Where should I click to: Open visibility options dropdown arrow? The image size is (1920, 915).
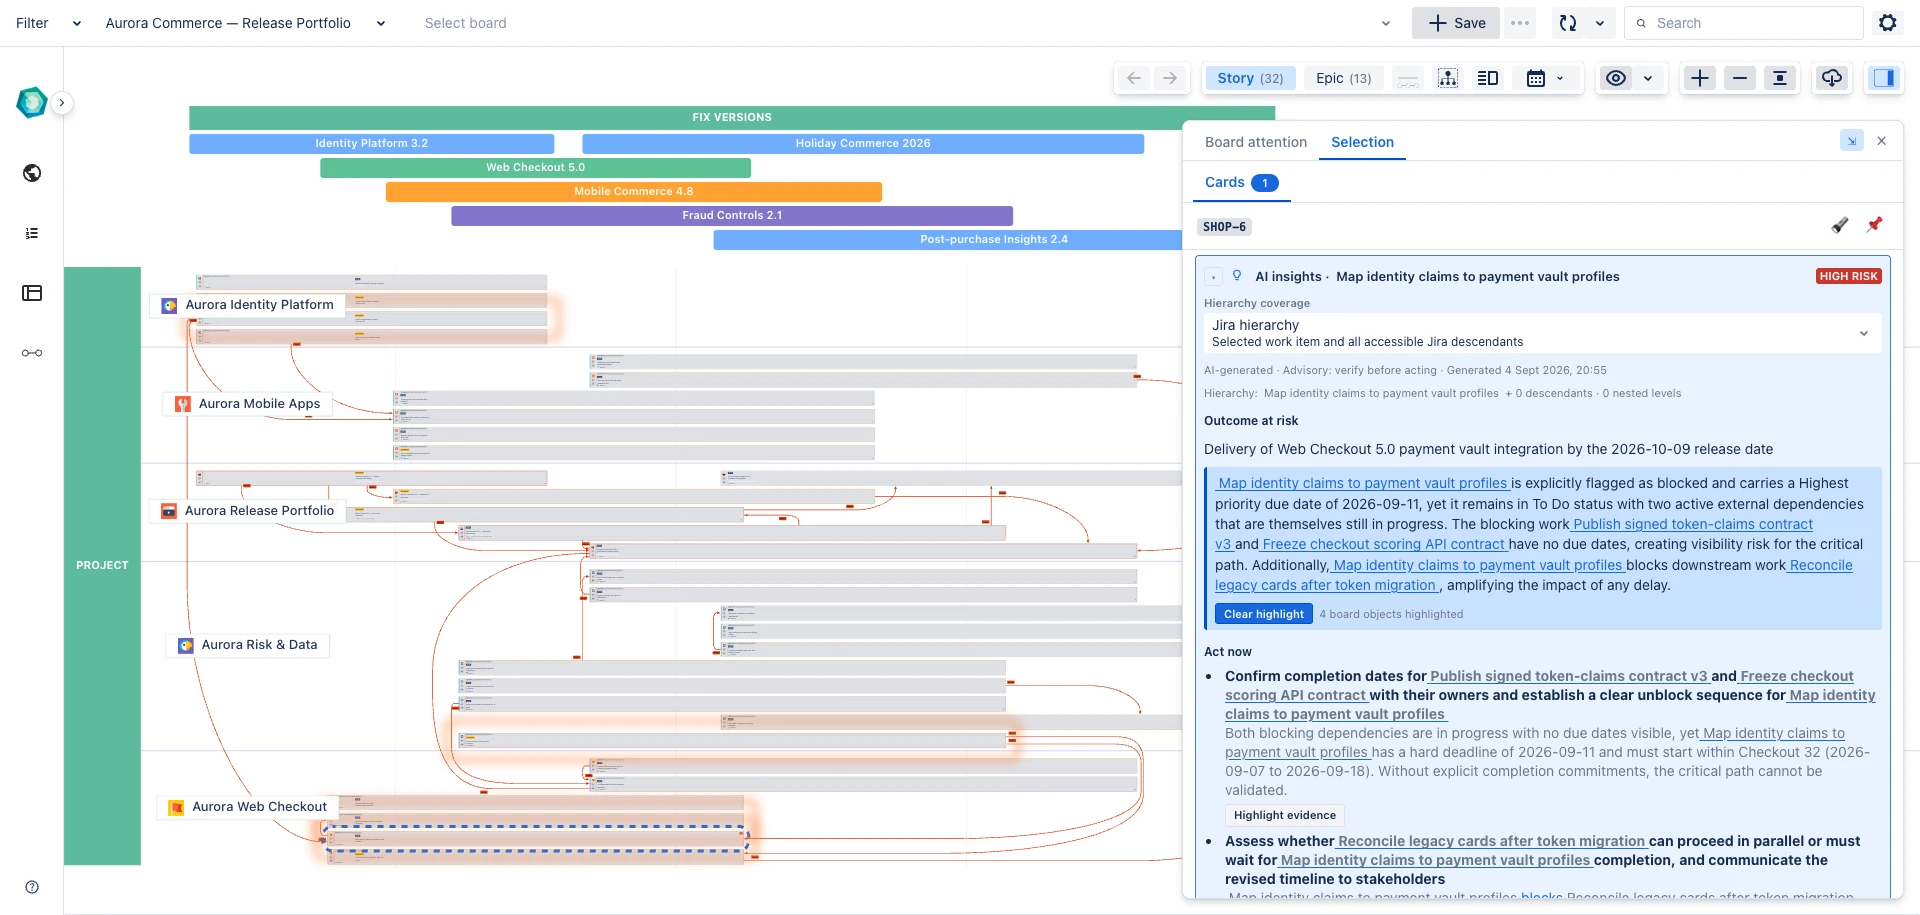(1648, 78)
